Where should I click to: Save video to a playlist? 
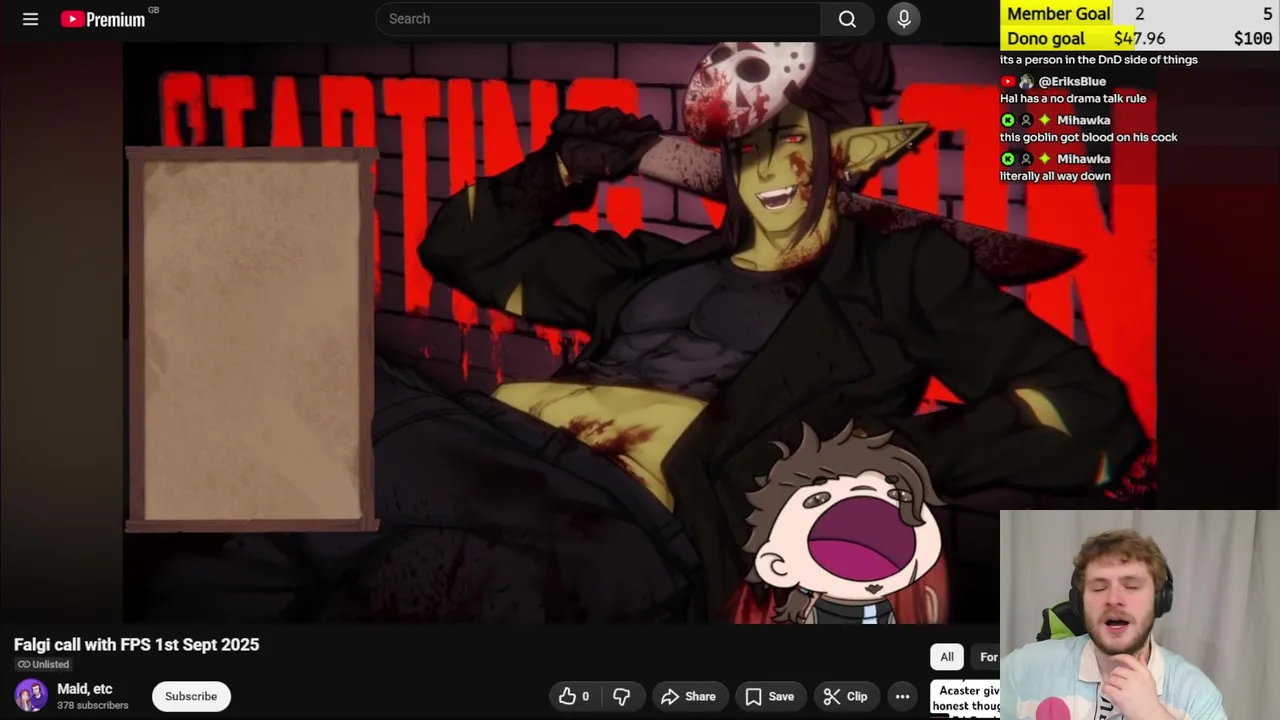(x=769, y=696)
